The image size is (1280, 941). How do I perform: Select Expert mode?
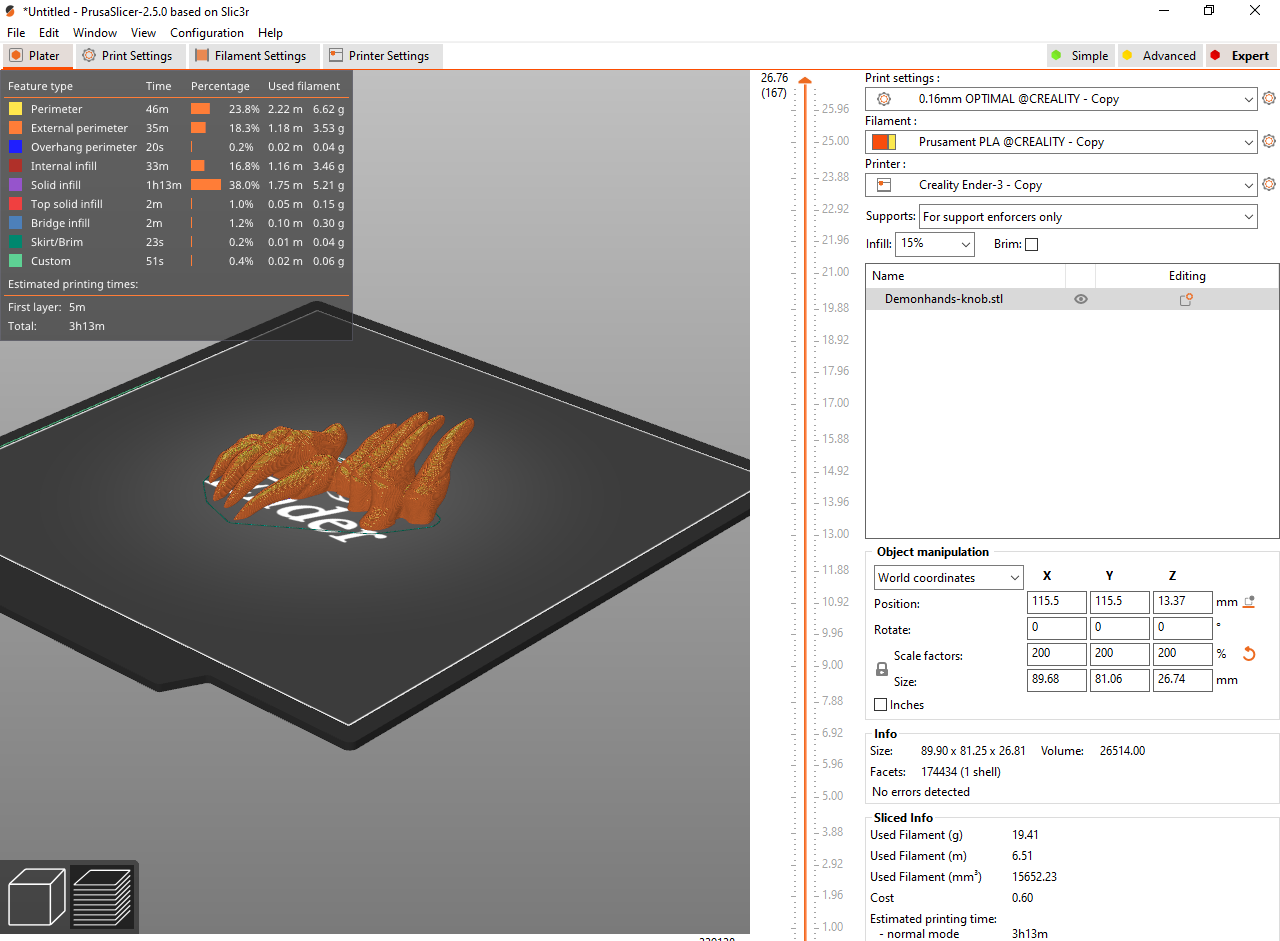click(x=1240, y=56)
